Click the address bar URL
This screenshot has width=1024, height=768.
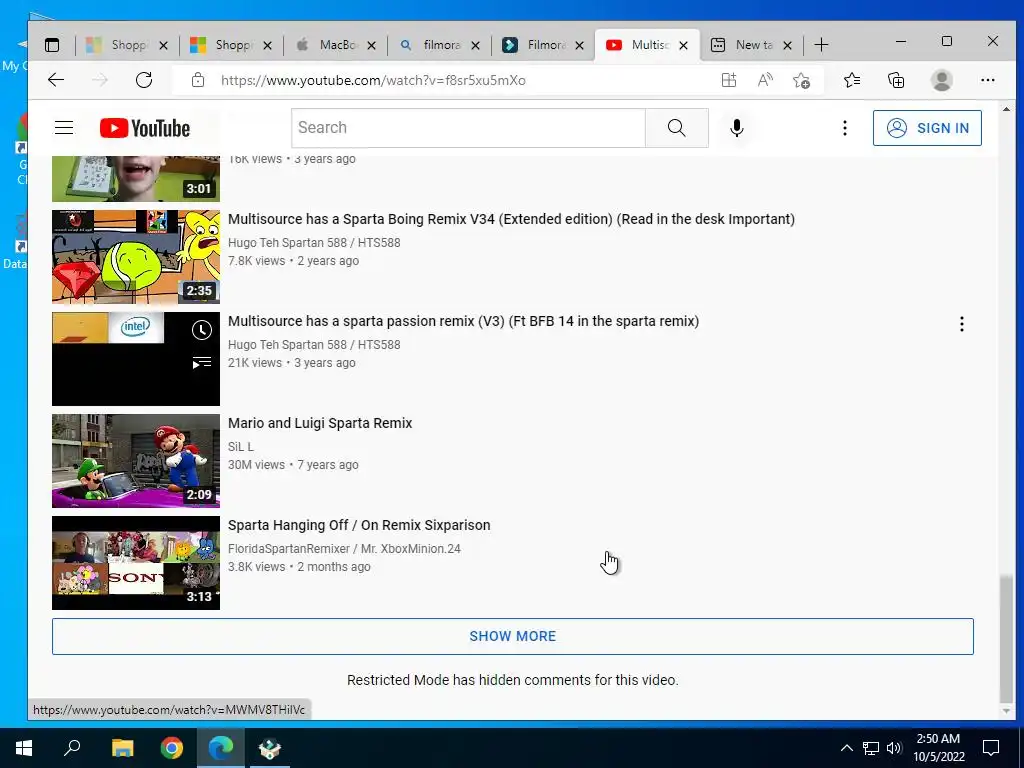pyautogui.click(x=373, y=80)
